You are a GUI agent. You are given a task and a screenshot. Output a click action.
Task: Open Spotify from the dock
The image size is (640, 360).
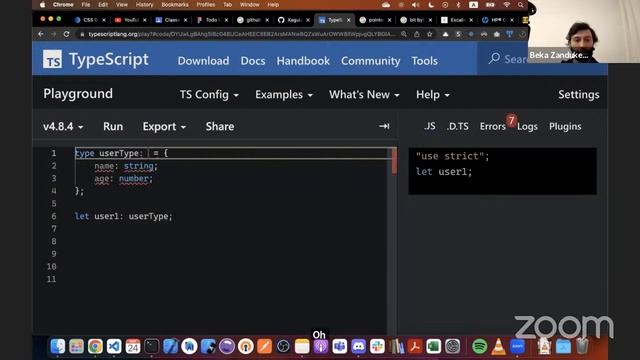click(480, 347)
